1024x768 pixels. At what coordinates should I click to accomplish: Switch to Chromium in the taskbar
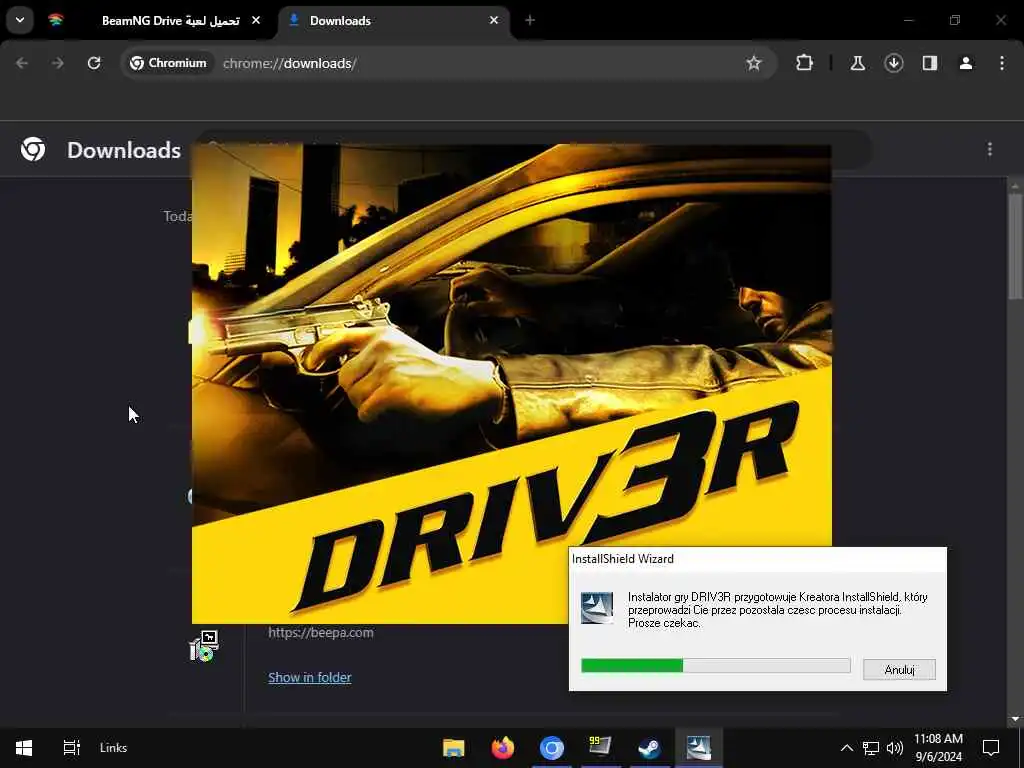point(552,748)
